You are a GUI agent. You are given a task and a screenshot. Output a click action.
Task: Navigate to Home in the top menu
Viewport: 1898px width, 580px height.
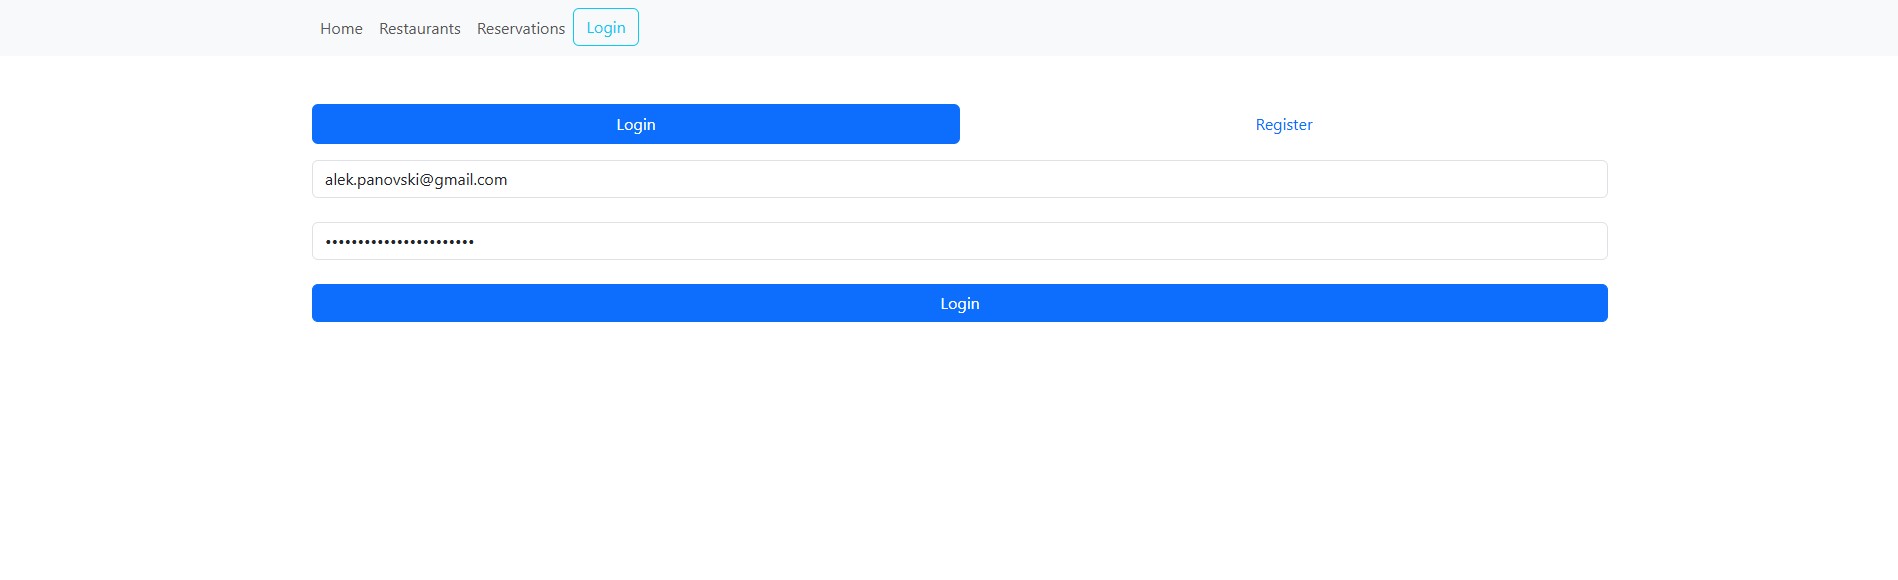[x=341, y=28]
